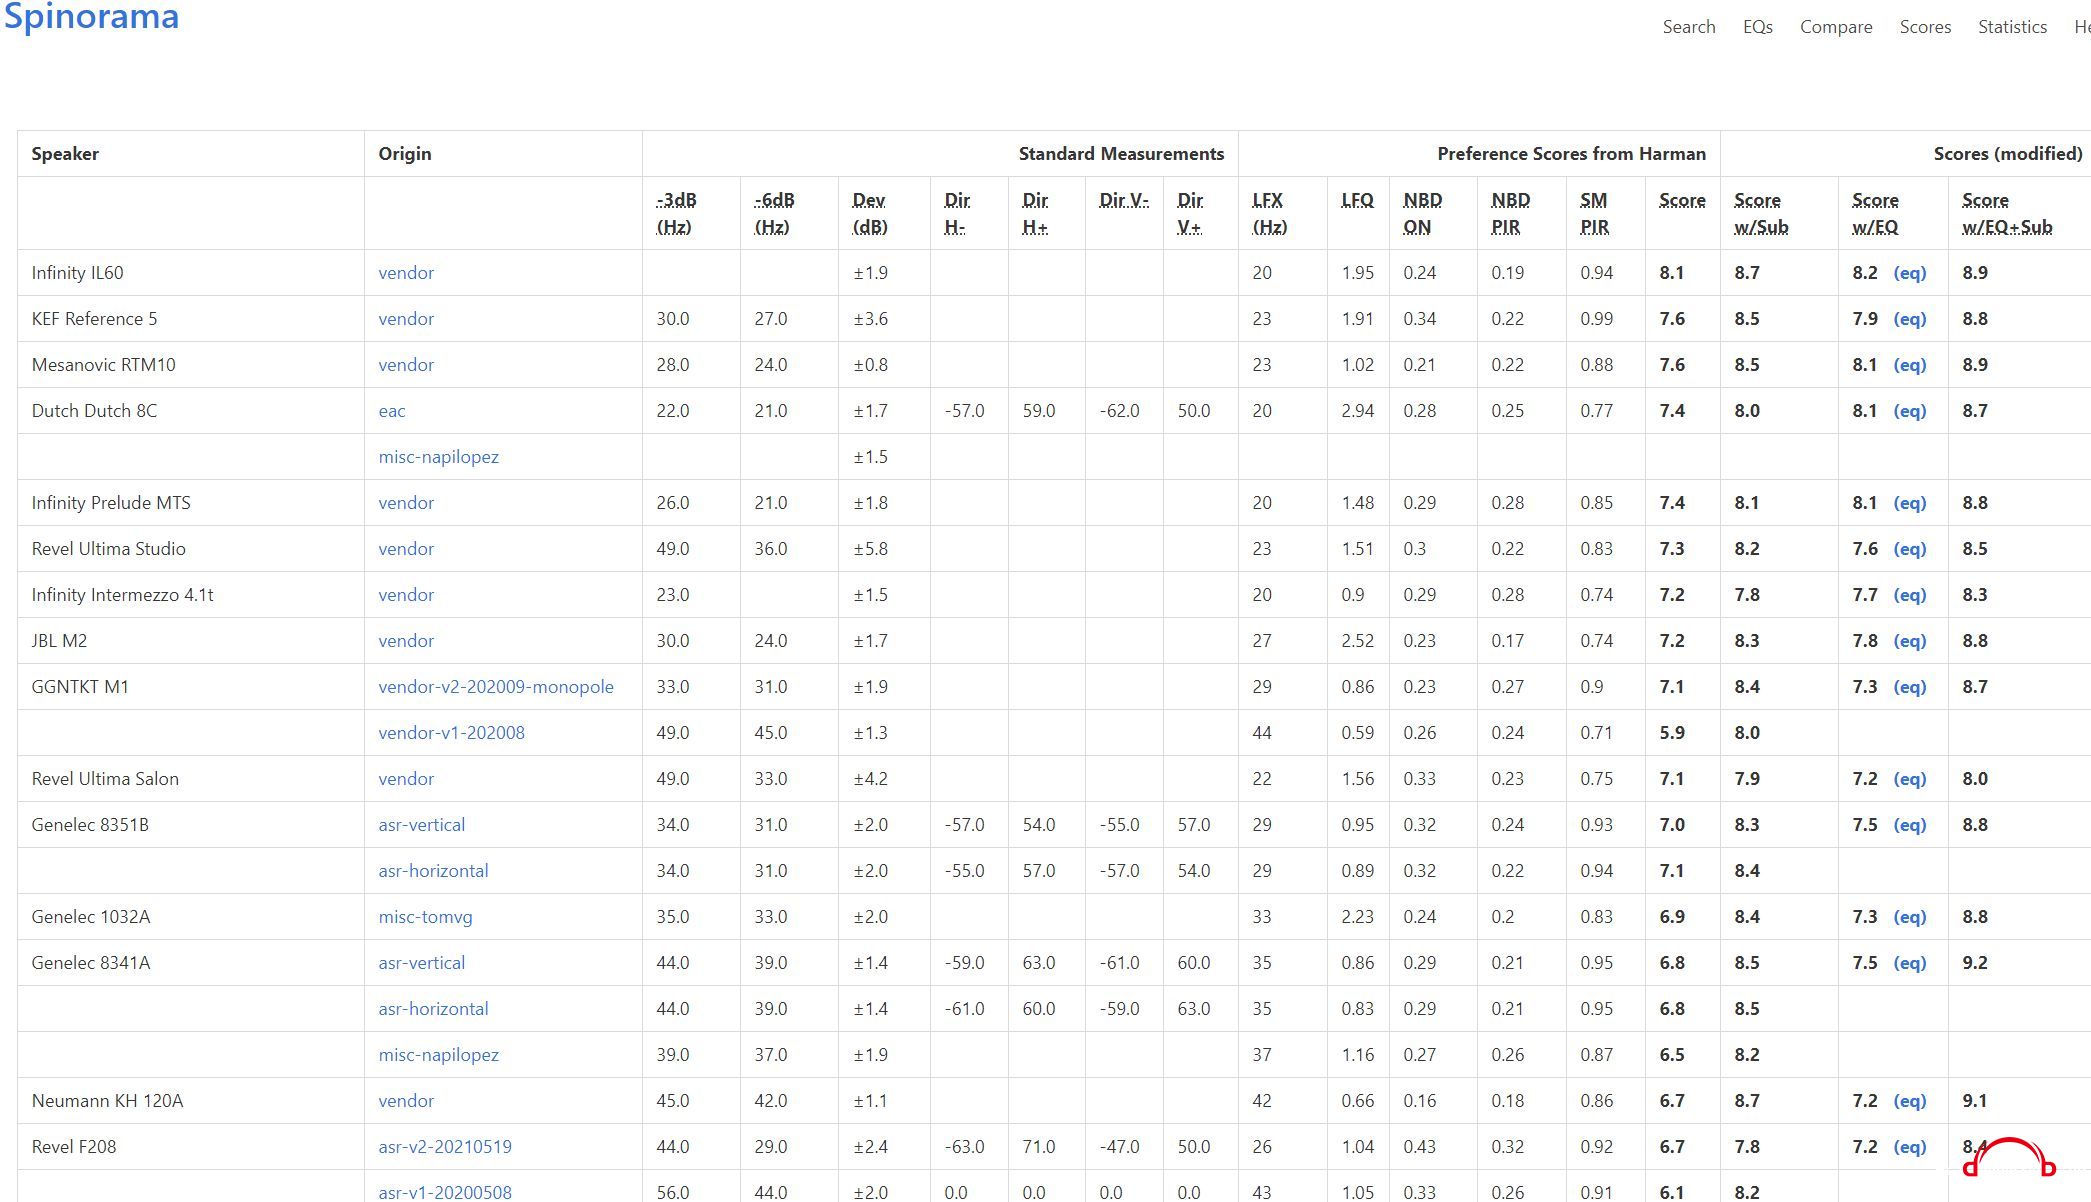This screenshot has height=1202, width=2091.
Task: Click the Origin column header
Action: [x=405, y=154]
